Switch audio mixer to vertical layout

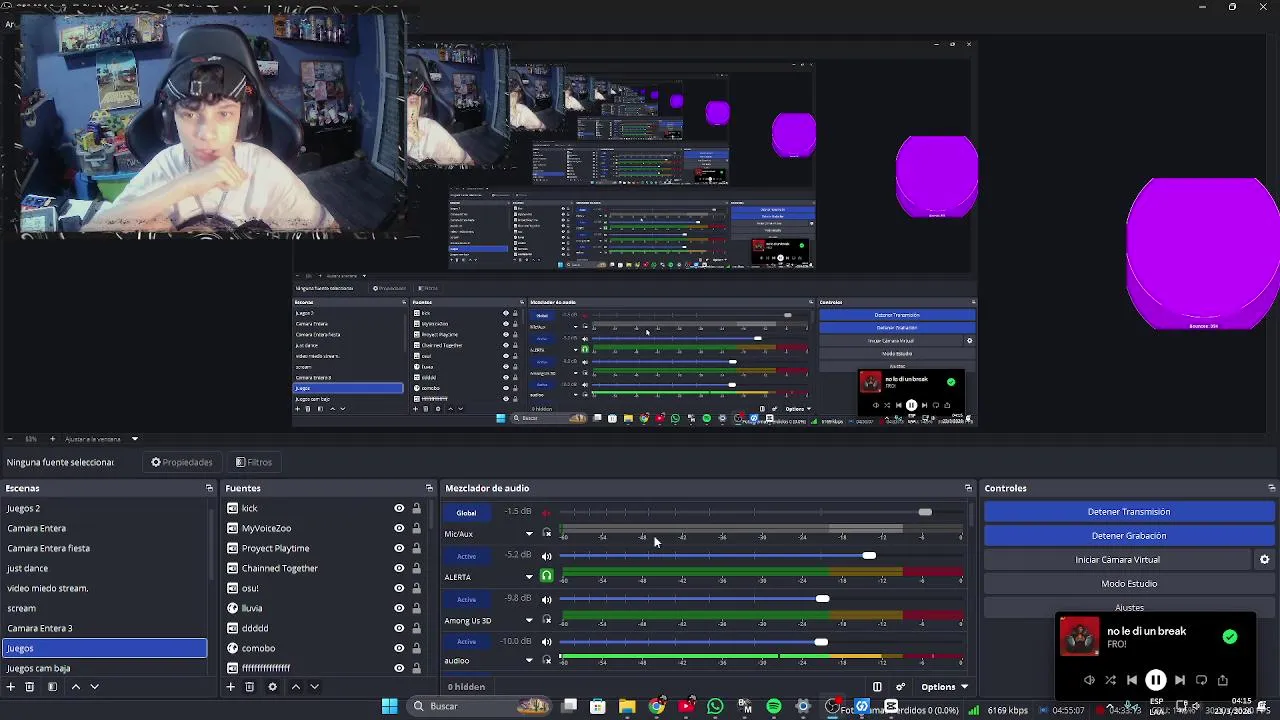877,687
